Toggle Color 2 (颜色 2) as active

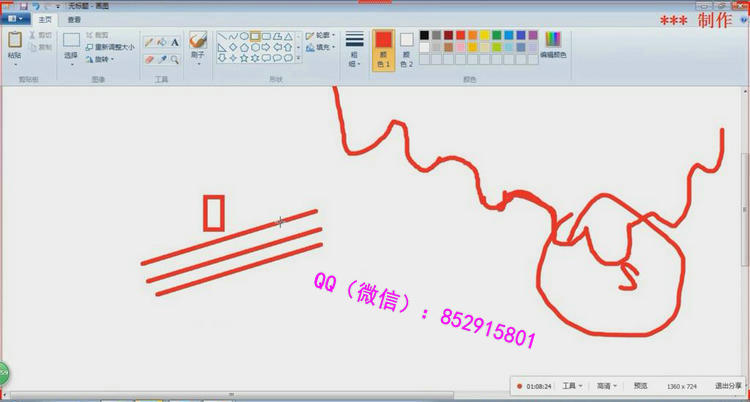(x=407, y=48)
